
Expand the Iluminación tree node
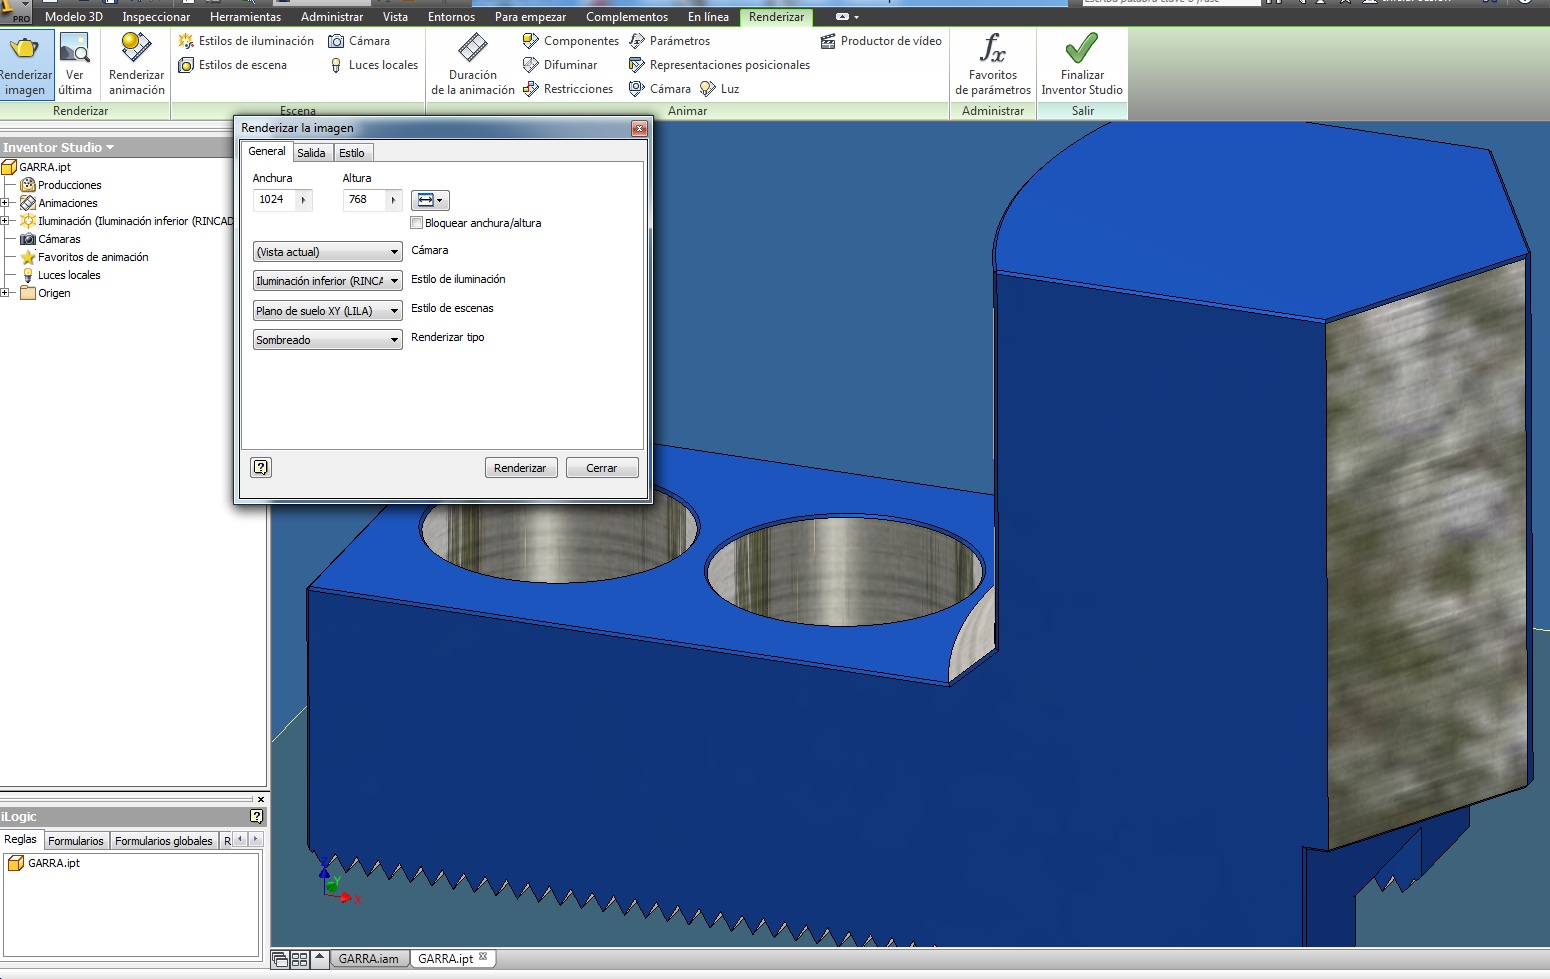click(5, 221)
